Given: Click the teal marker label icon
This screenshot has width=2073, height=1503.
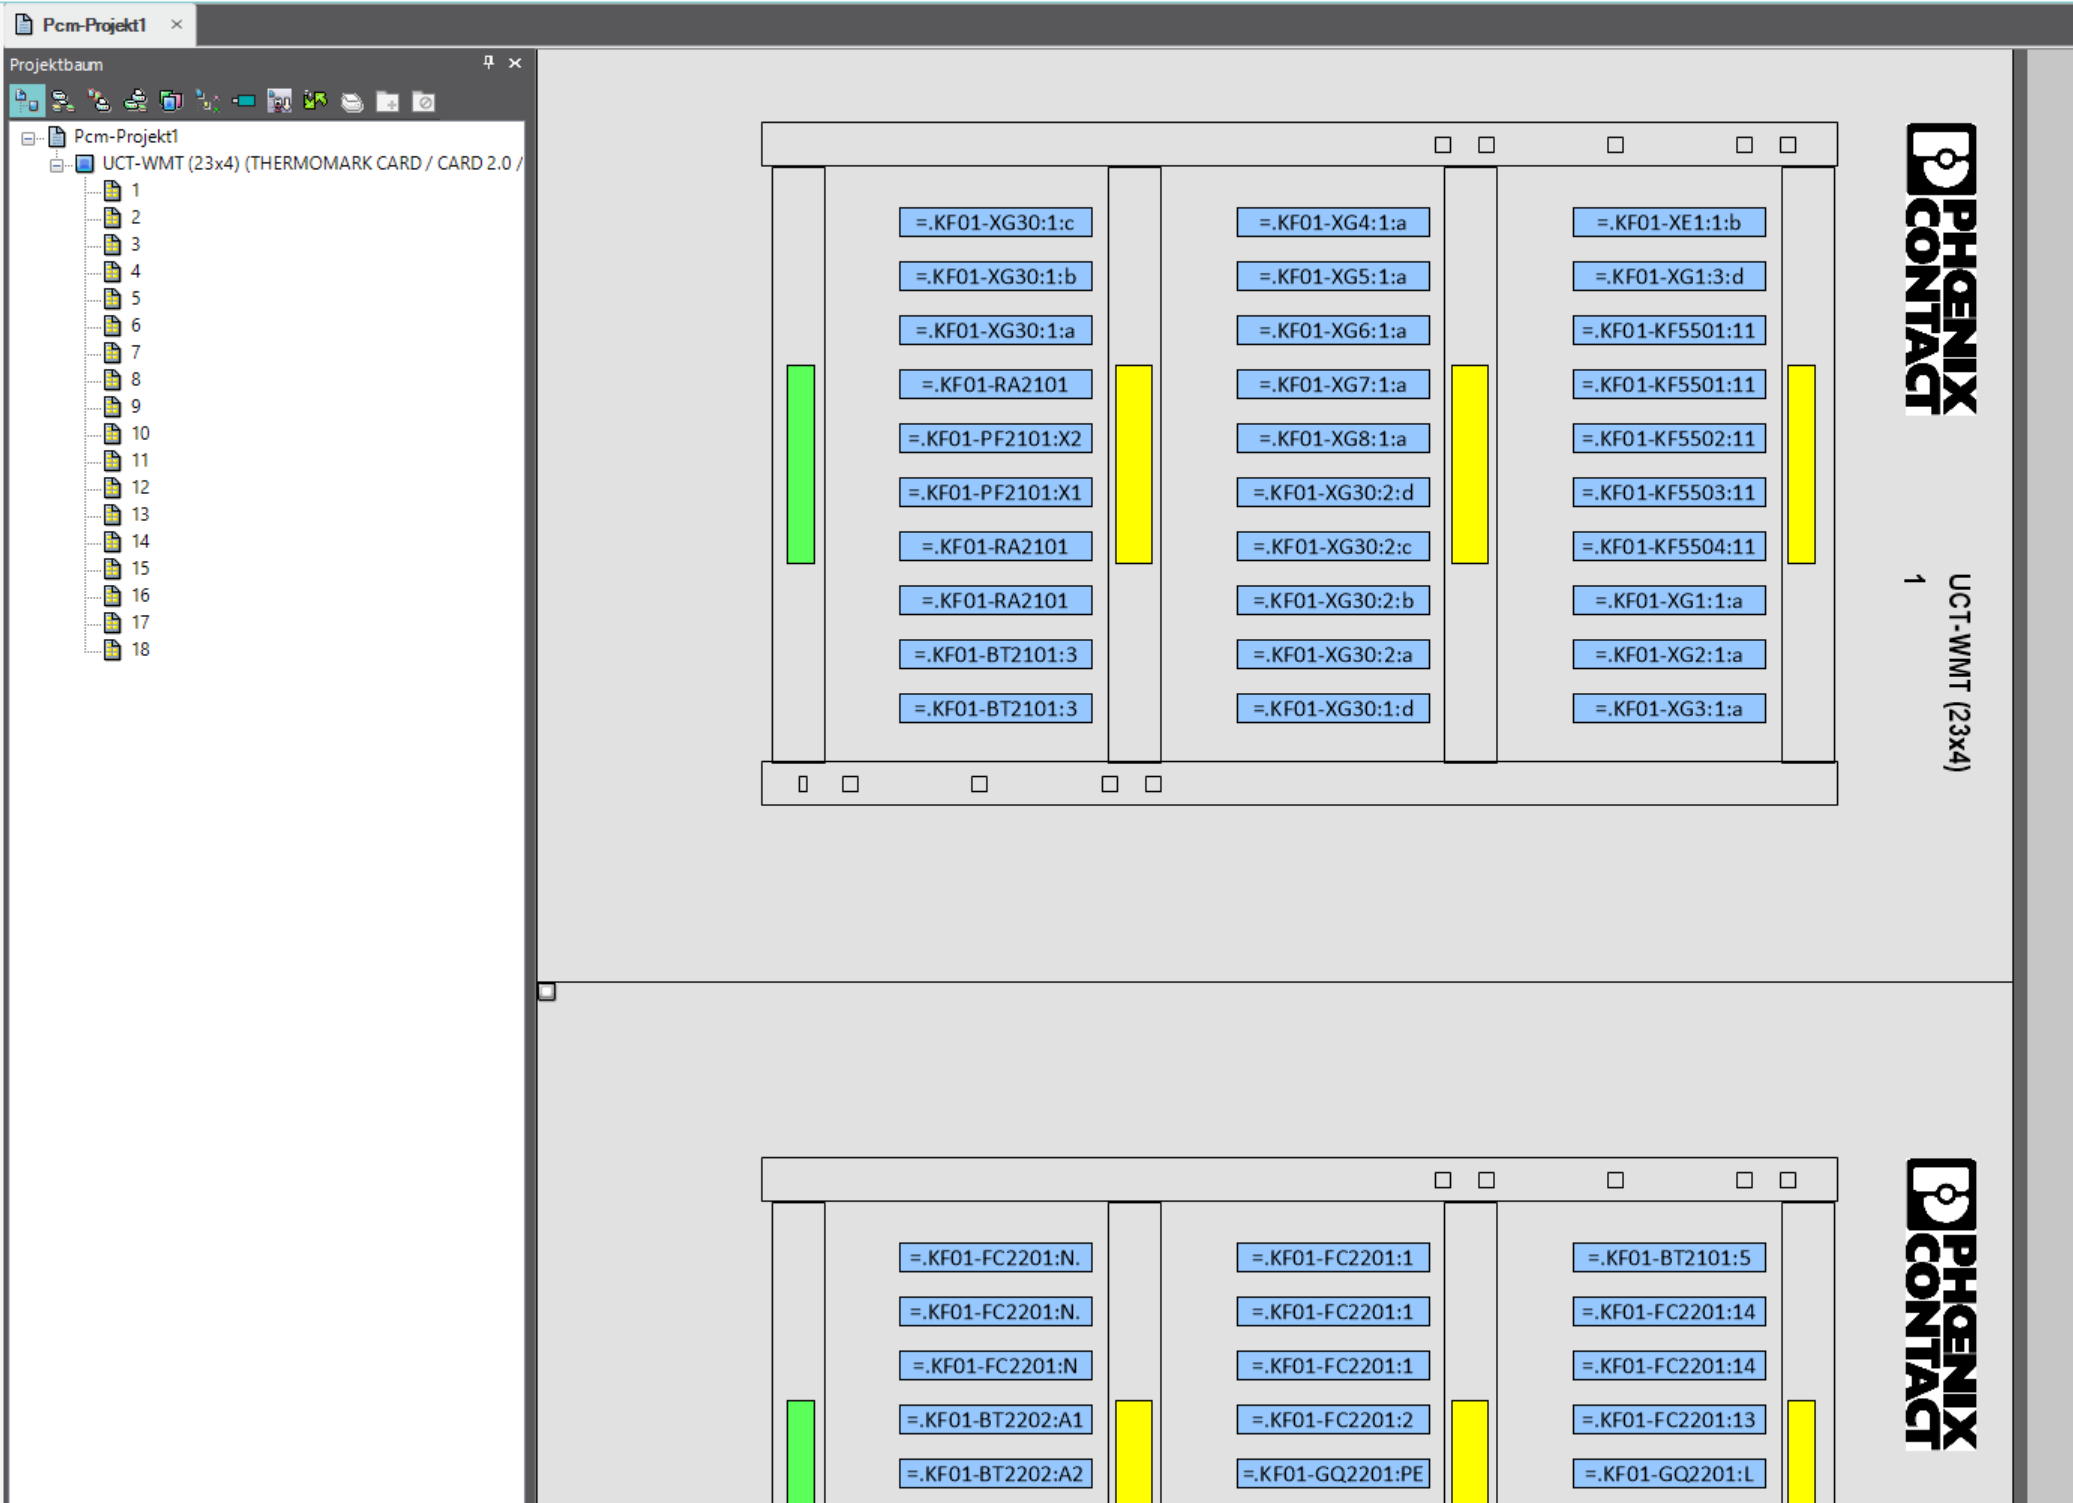Looking at the screenshot, I should 243,101.
